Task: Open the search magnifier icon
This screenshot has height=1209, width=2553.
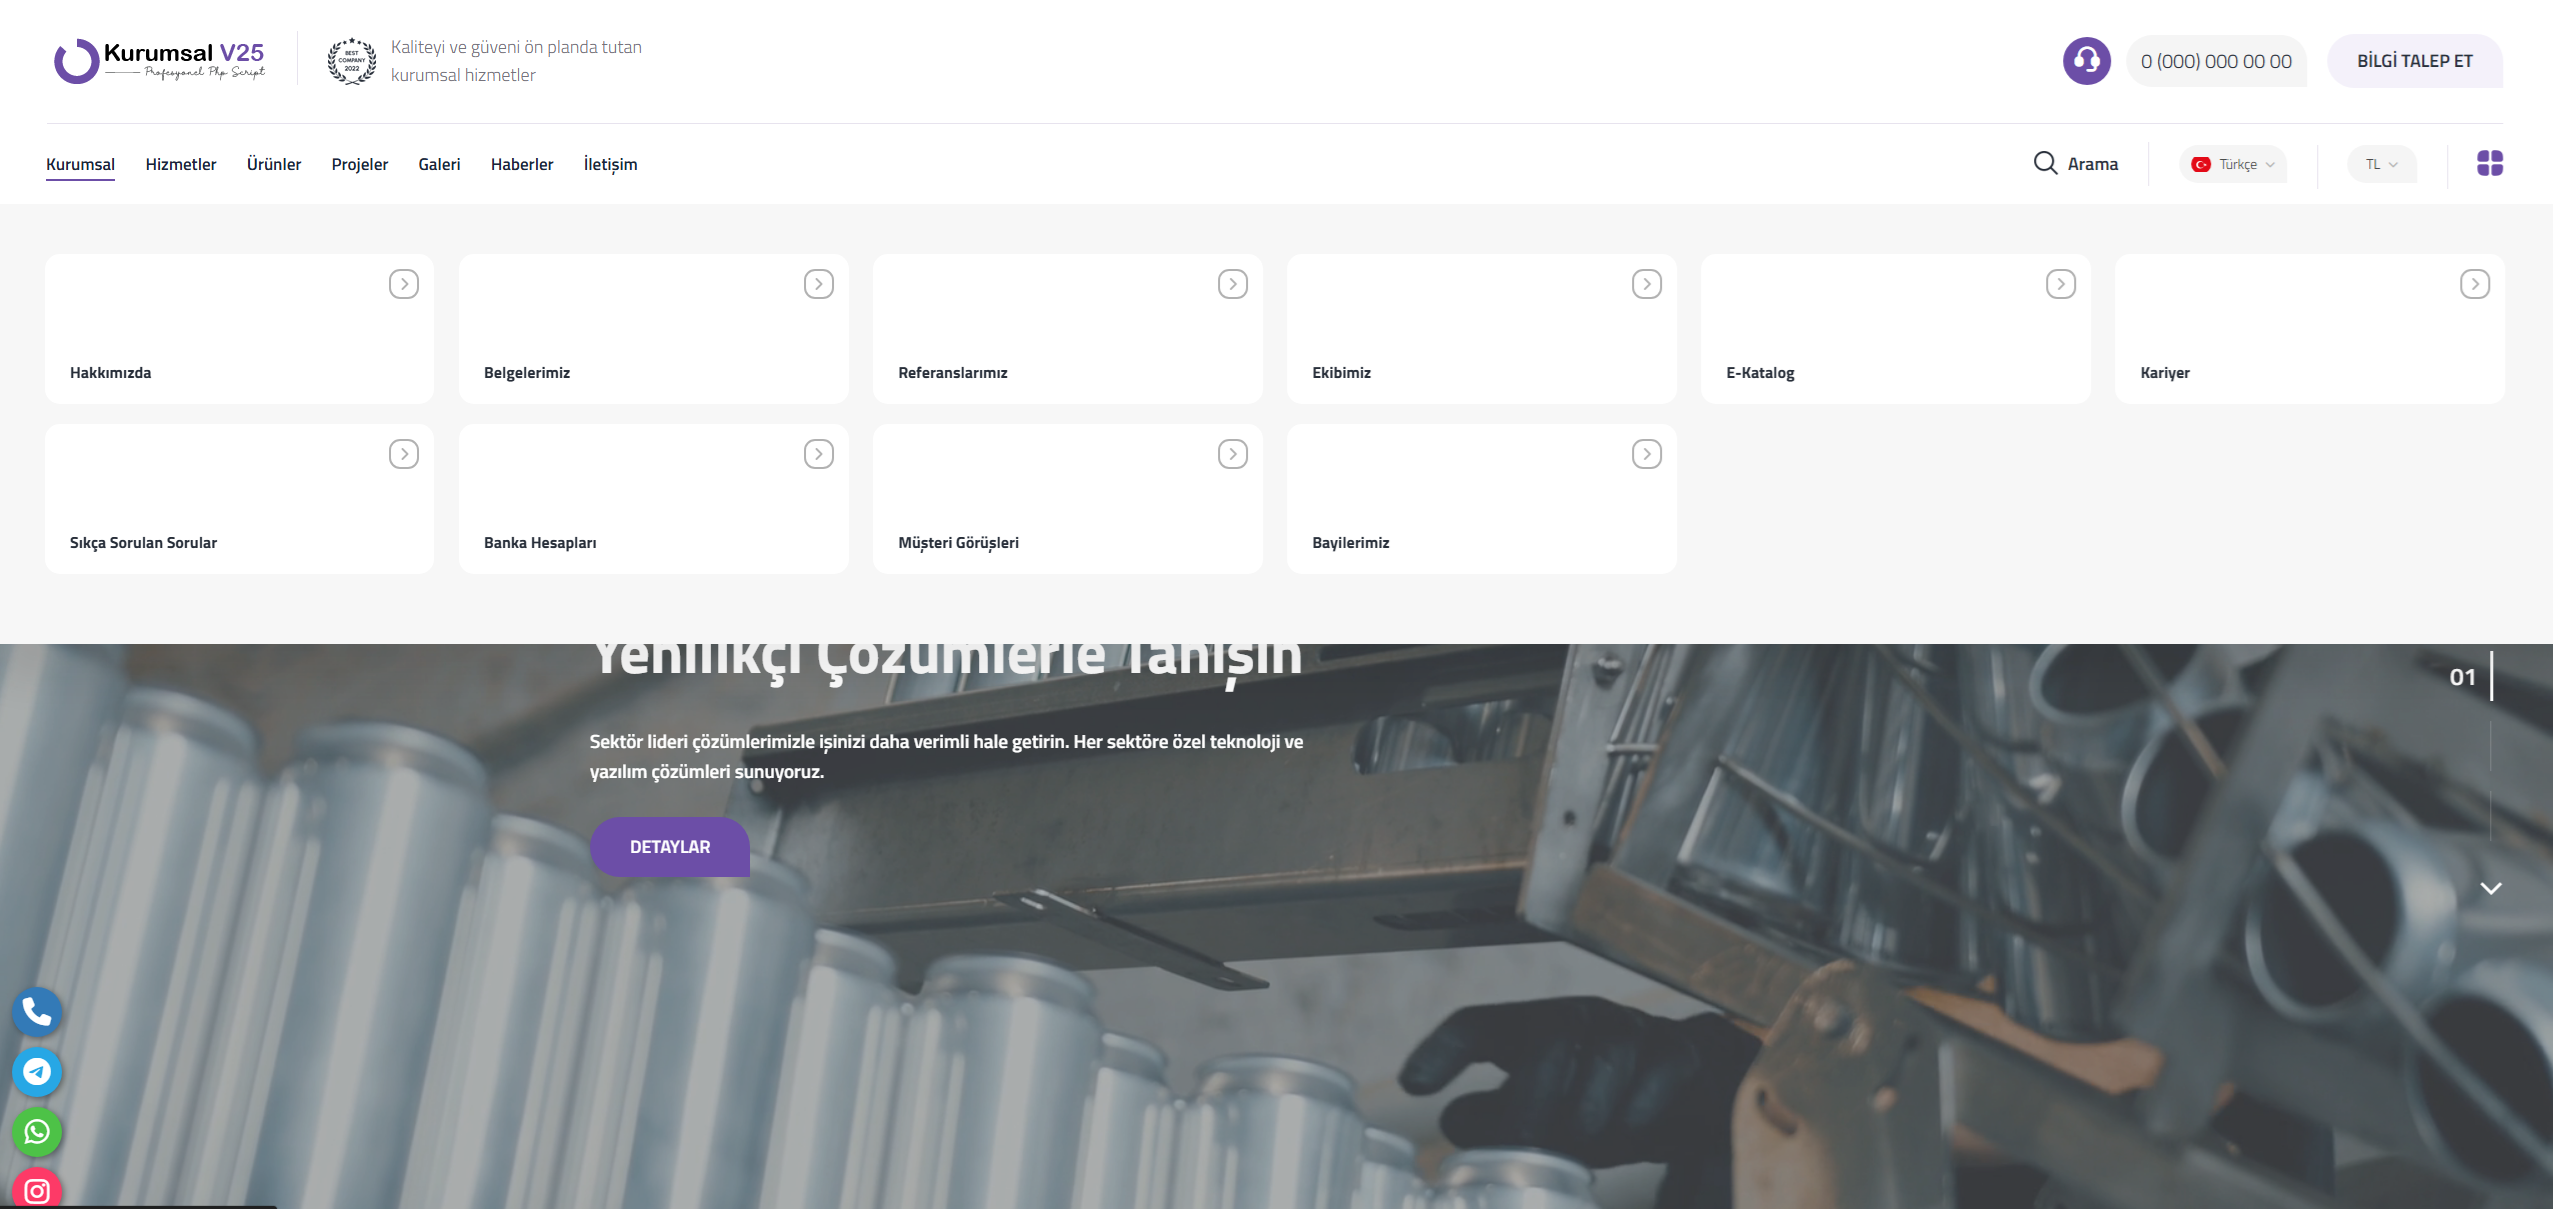Action: pyautogui.click(x=2045, y=163)
